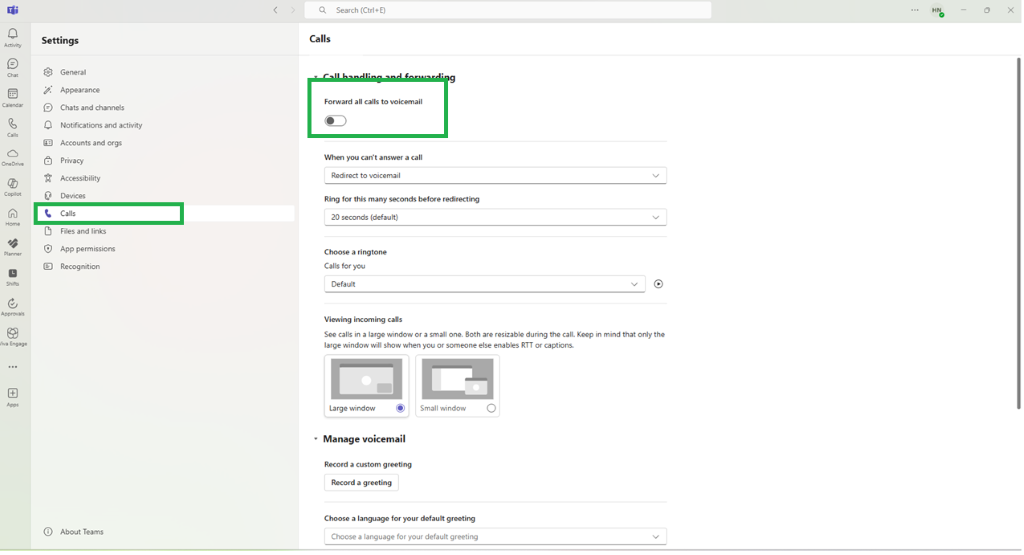Screen dimensions: 1024x555
Task: Go to Home in the left rail
Action: [12, 217]
